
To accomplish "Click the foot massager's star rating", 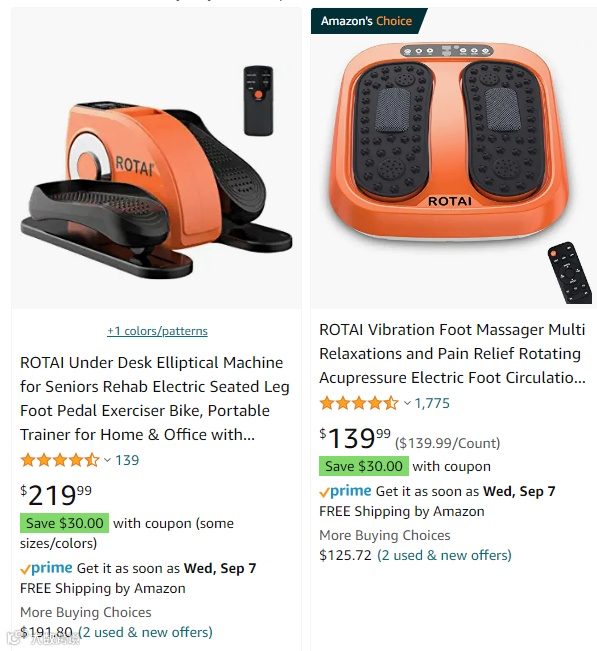I will click(359, 403).
